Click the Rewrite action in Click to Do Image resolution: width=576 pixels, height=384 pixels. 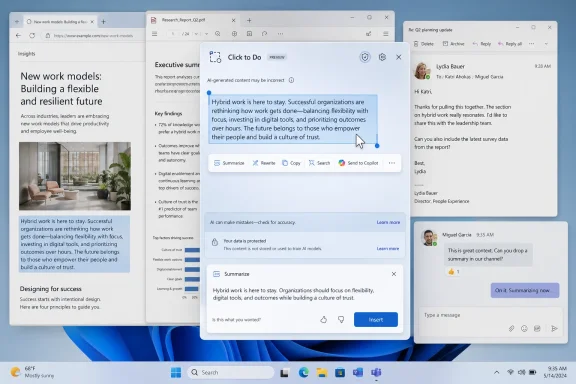point(264,163)
